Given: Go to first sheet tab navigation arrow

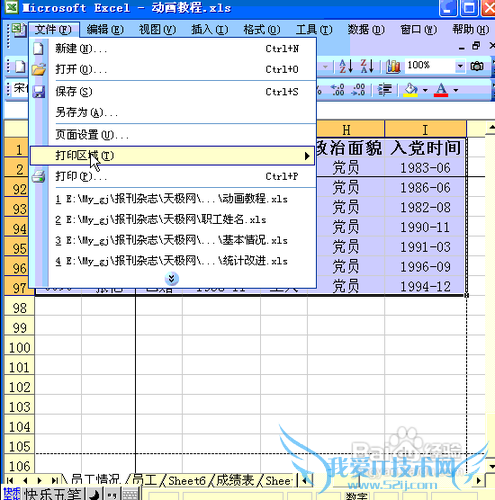Looking at the screenshot, I should coord(10,480).
